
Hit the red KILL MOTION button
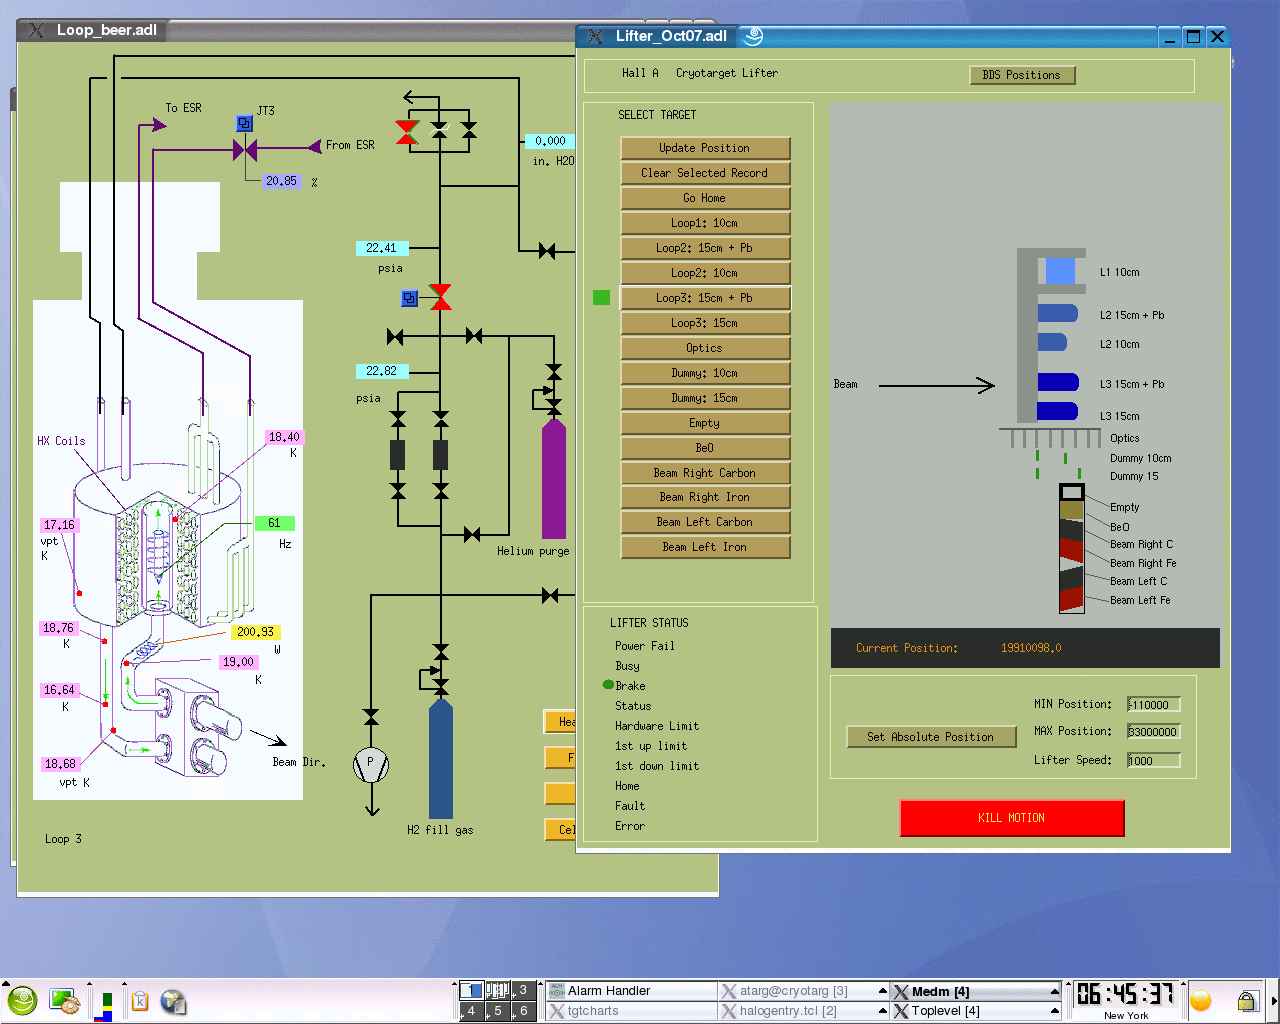[1012, 818]
